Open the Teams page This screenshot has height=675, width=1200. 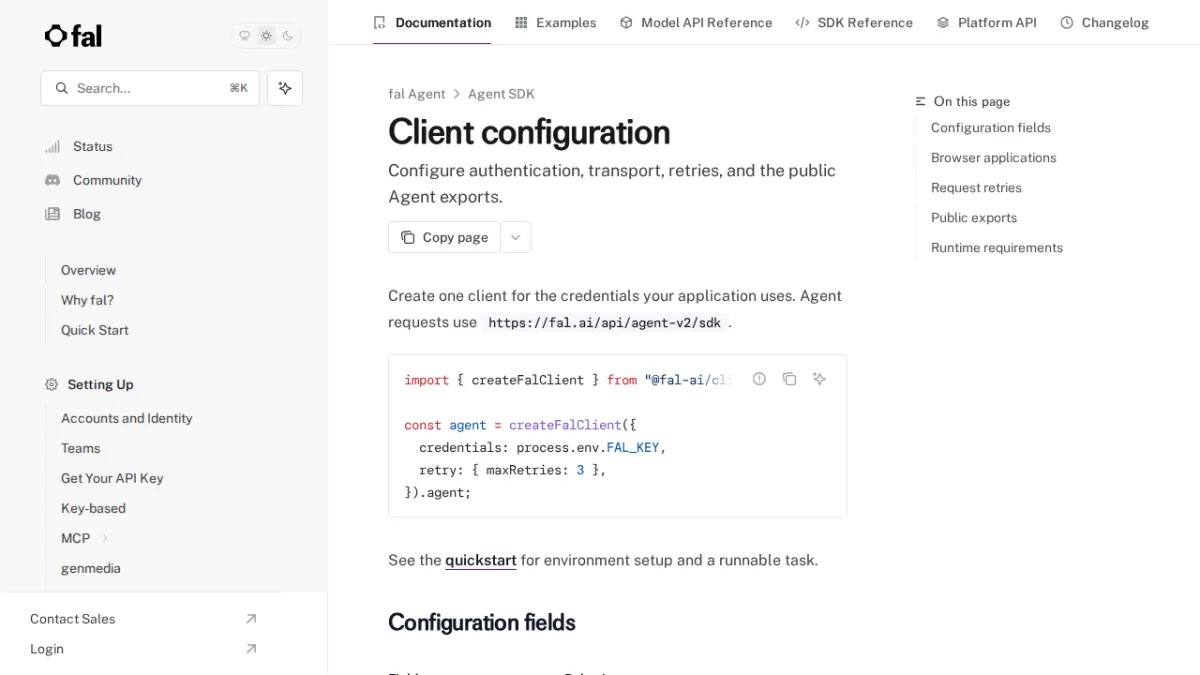[x=81, y=448]
